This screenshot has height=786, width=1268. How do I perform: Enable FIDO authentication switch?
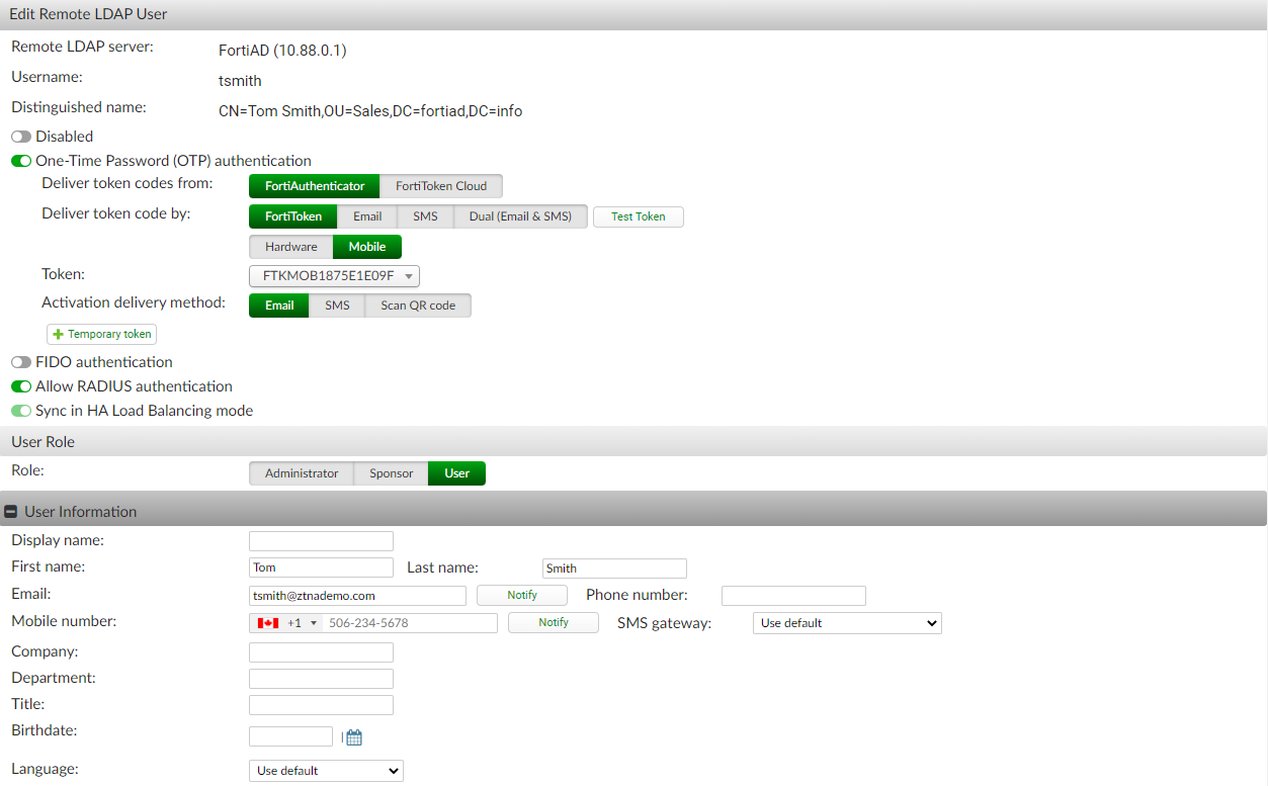[21, 362]
